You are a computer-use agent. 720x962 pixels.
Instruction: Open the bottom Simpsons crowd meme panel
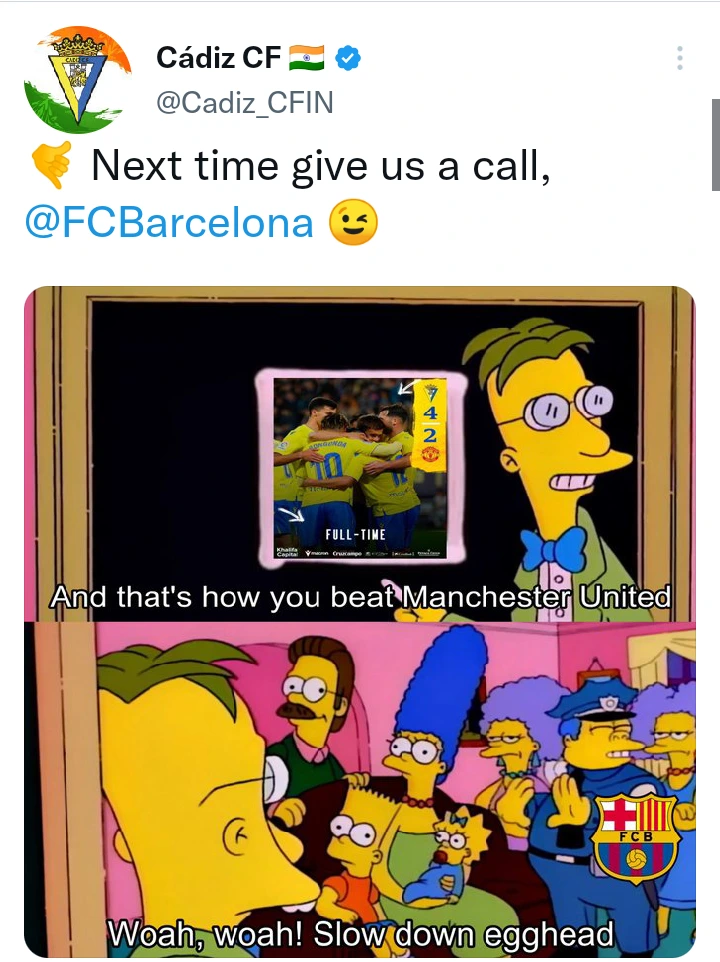point(360,790)
